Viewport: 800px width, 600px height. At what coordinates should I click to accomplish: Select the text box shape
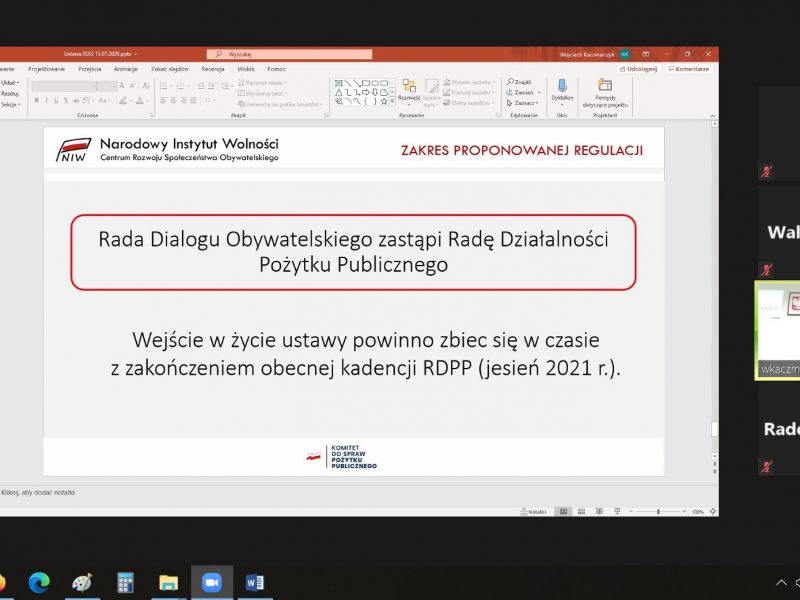click(x=339, y=83)
